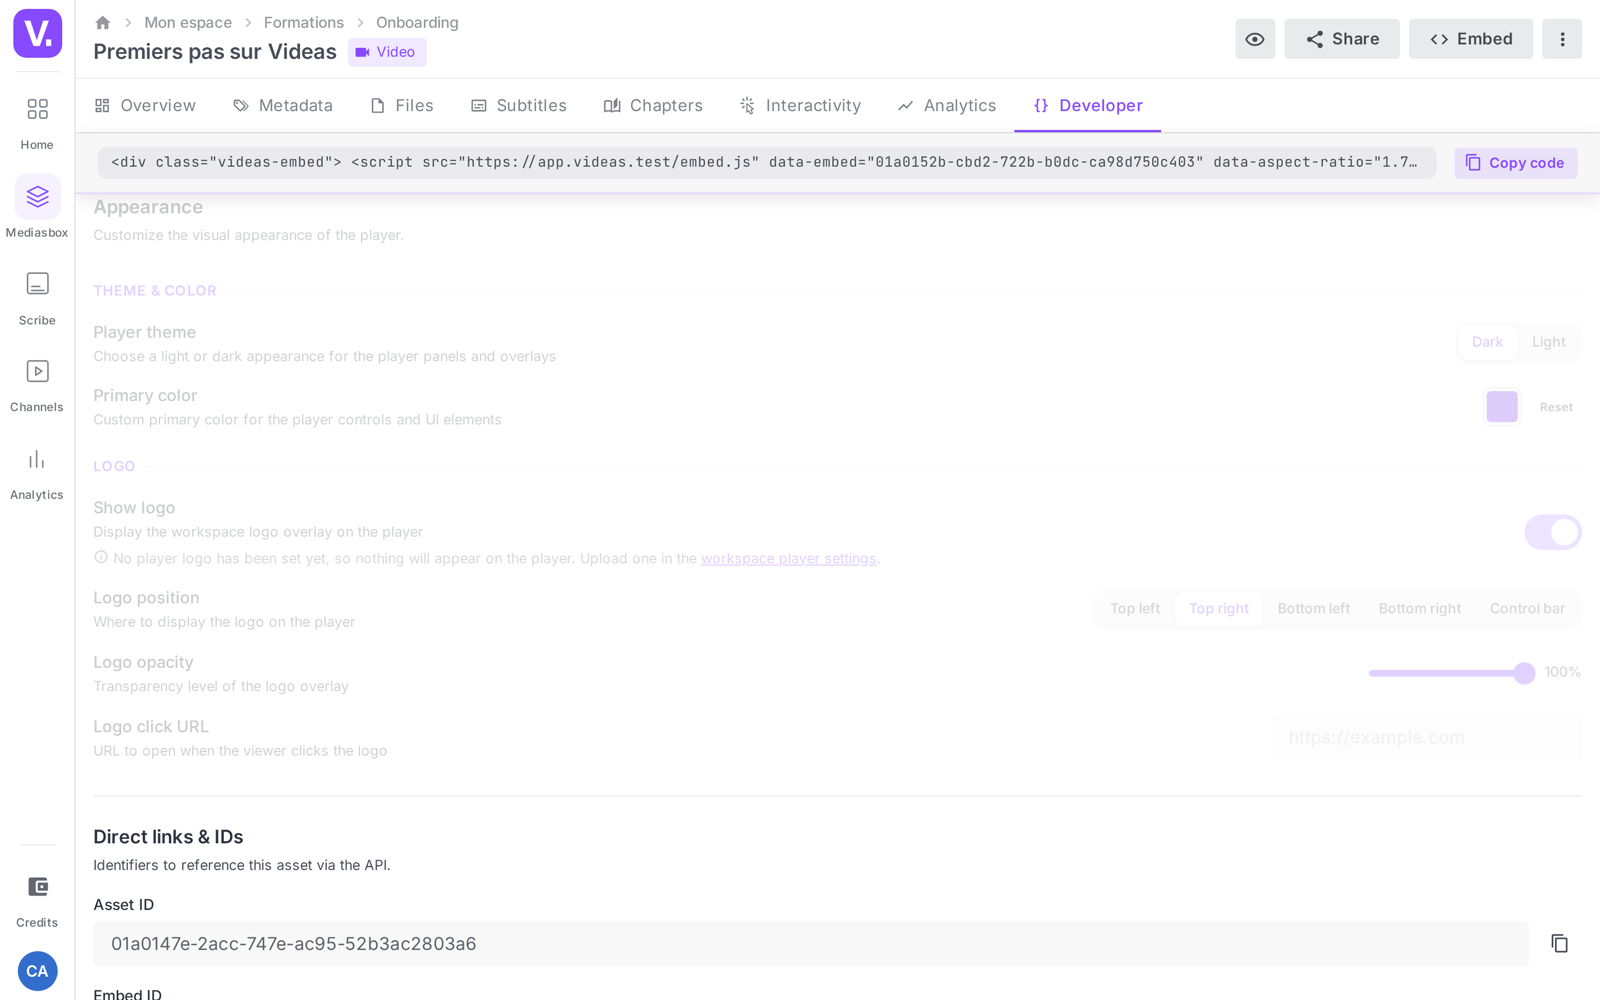Open sidebar Analytics section
1600x1000 pixels.
coord(37,473)
